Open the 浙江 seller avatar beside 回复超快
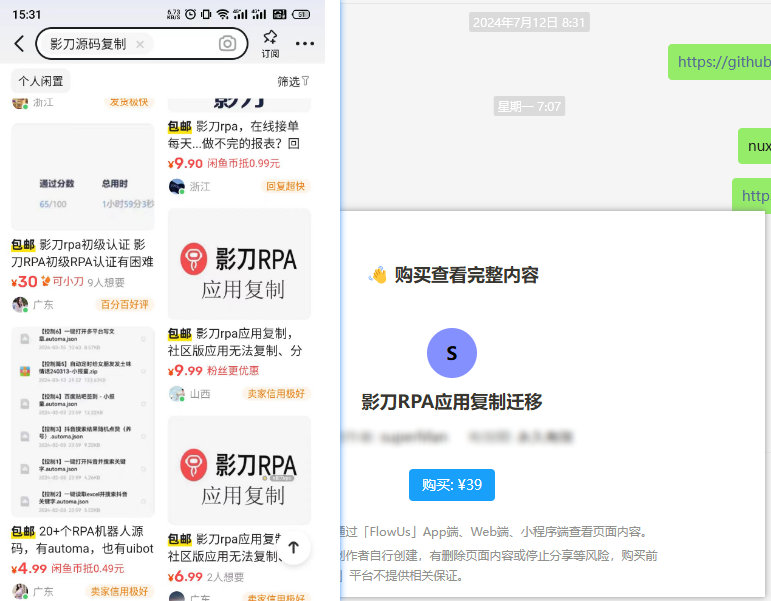 (x=177, y=186)
